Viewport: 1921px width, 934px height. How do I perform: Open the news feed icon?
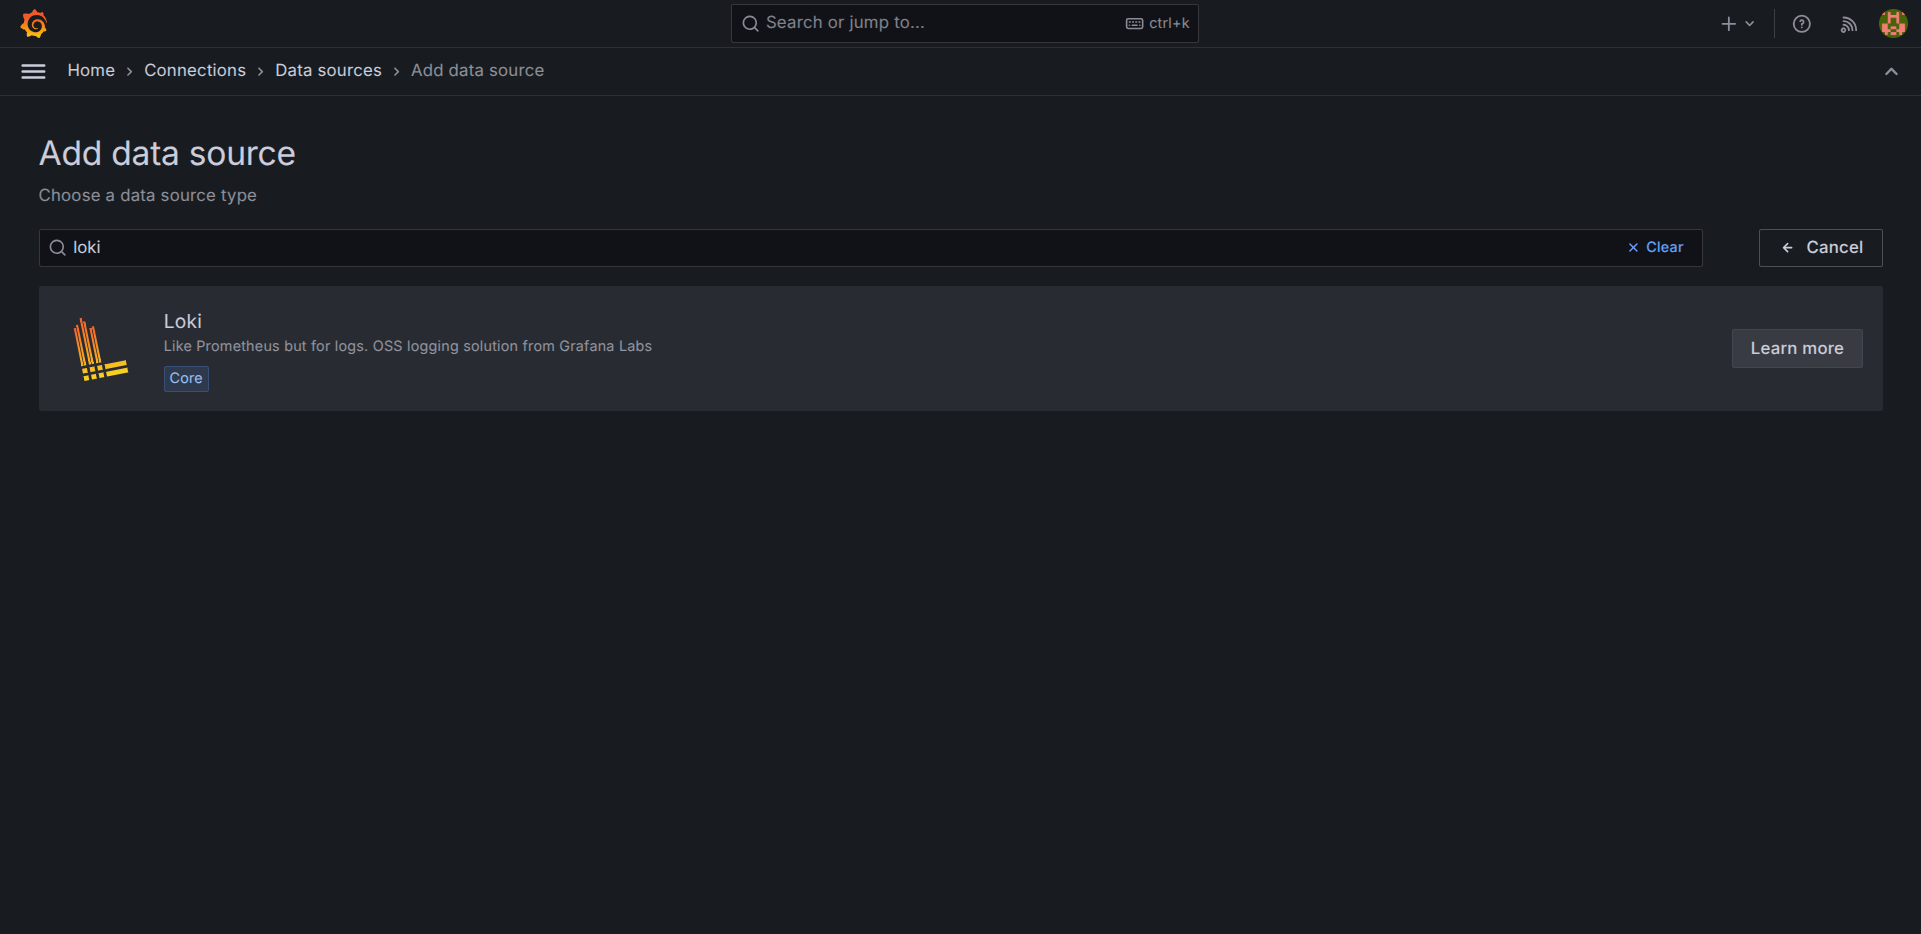click(x=1848, y=24)
